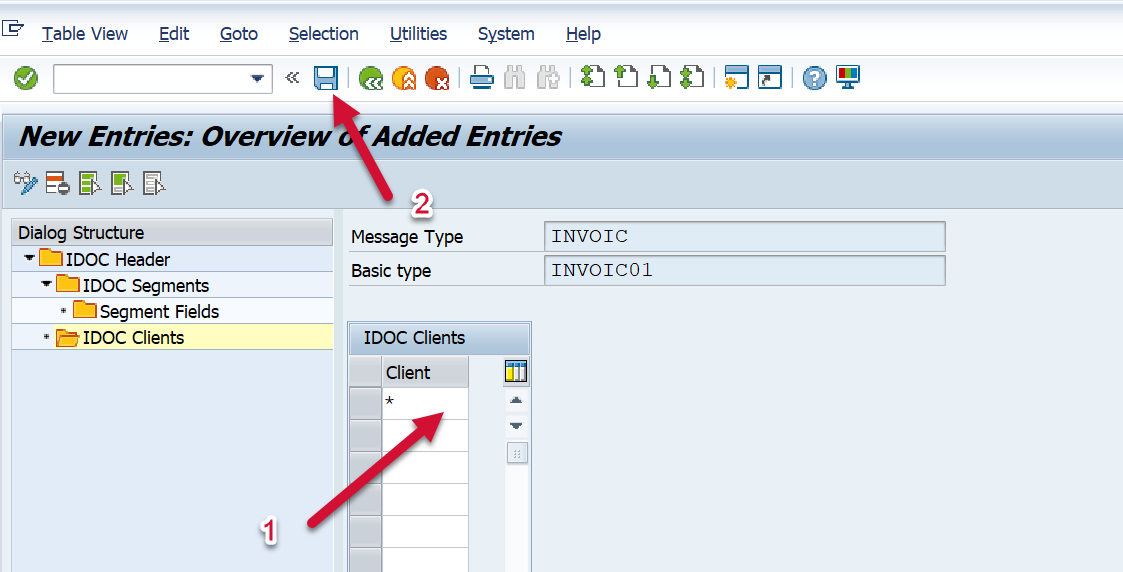1123x572 pixels.
Task: Click the green Back icon
Action: (371, 78)
